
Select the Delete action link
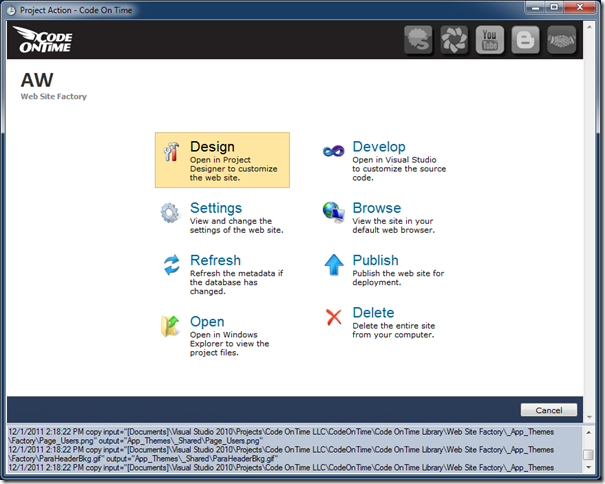373,313
